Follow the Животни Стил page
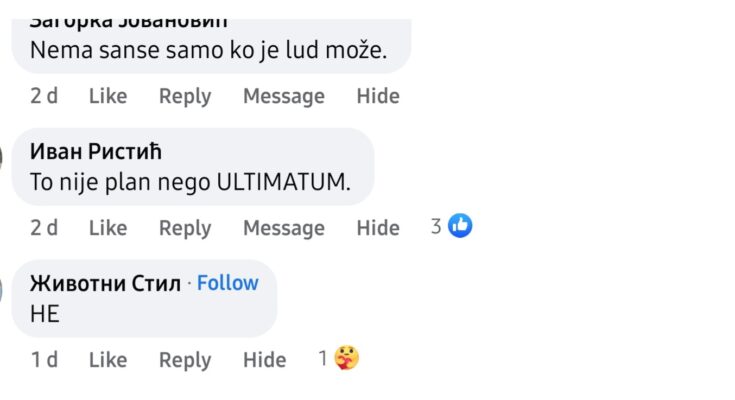 tap(228, 283)
